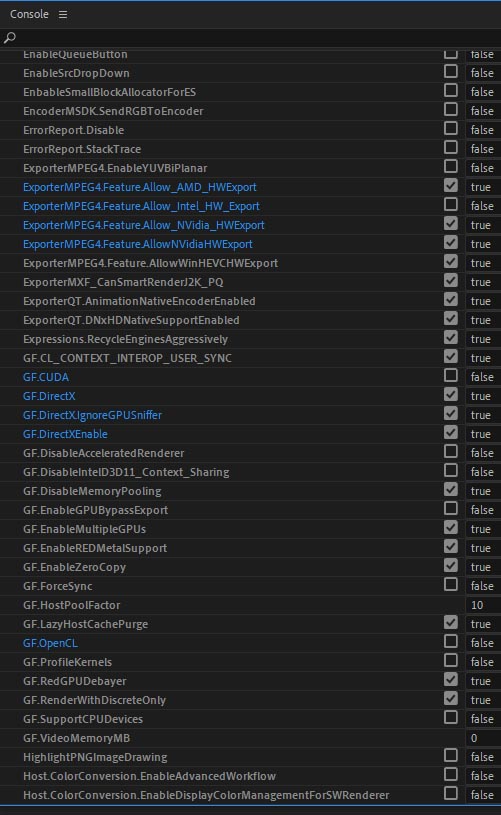Select the Console panel tab
Image resolution: width=501 pixels, height=815 pixels.
coord(29,14)
